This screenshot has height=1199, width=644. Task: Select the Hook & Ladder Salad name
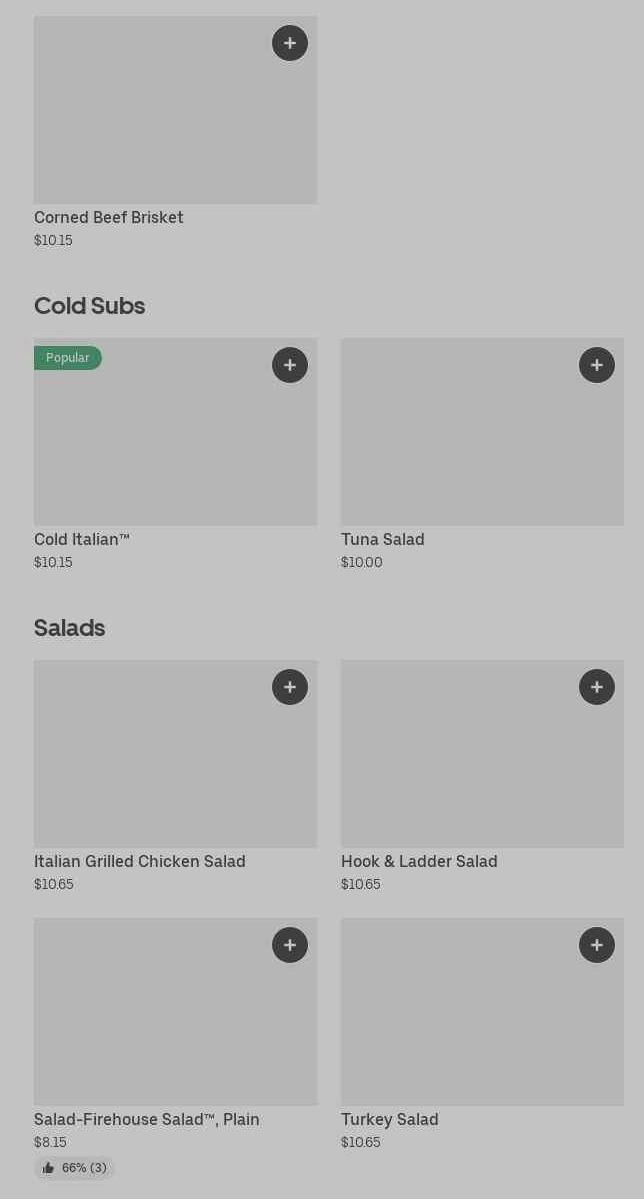419,862
